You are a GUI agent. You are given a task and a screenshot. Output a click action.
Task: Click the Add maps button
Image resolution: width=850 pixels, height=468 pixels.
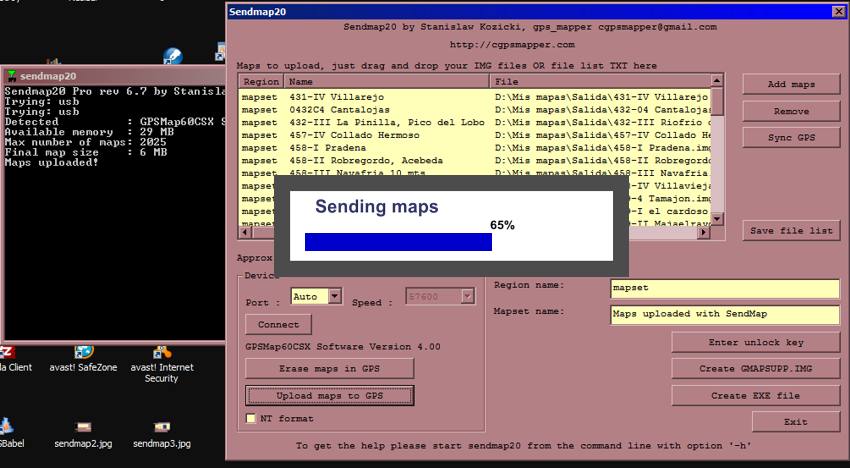791,84
